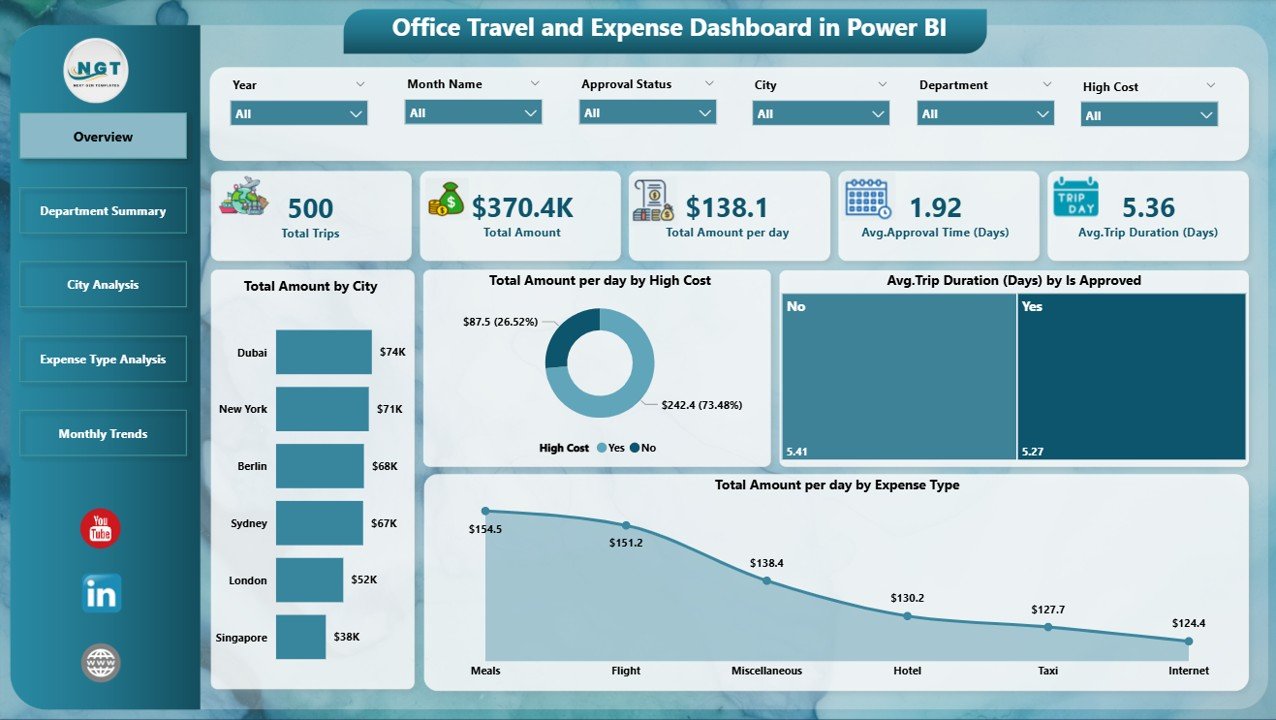
Task: Click the Miscellaneous data point $138.4
Action: [x=766, y=580]
